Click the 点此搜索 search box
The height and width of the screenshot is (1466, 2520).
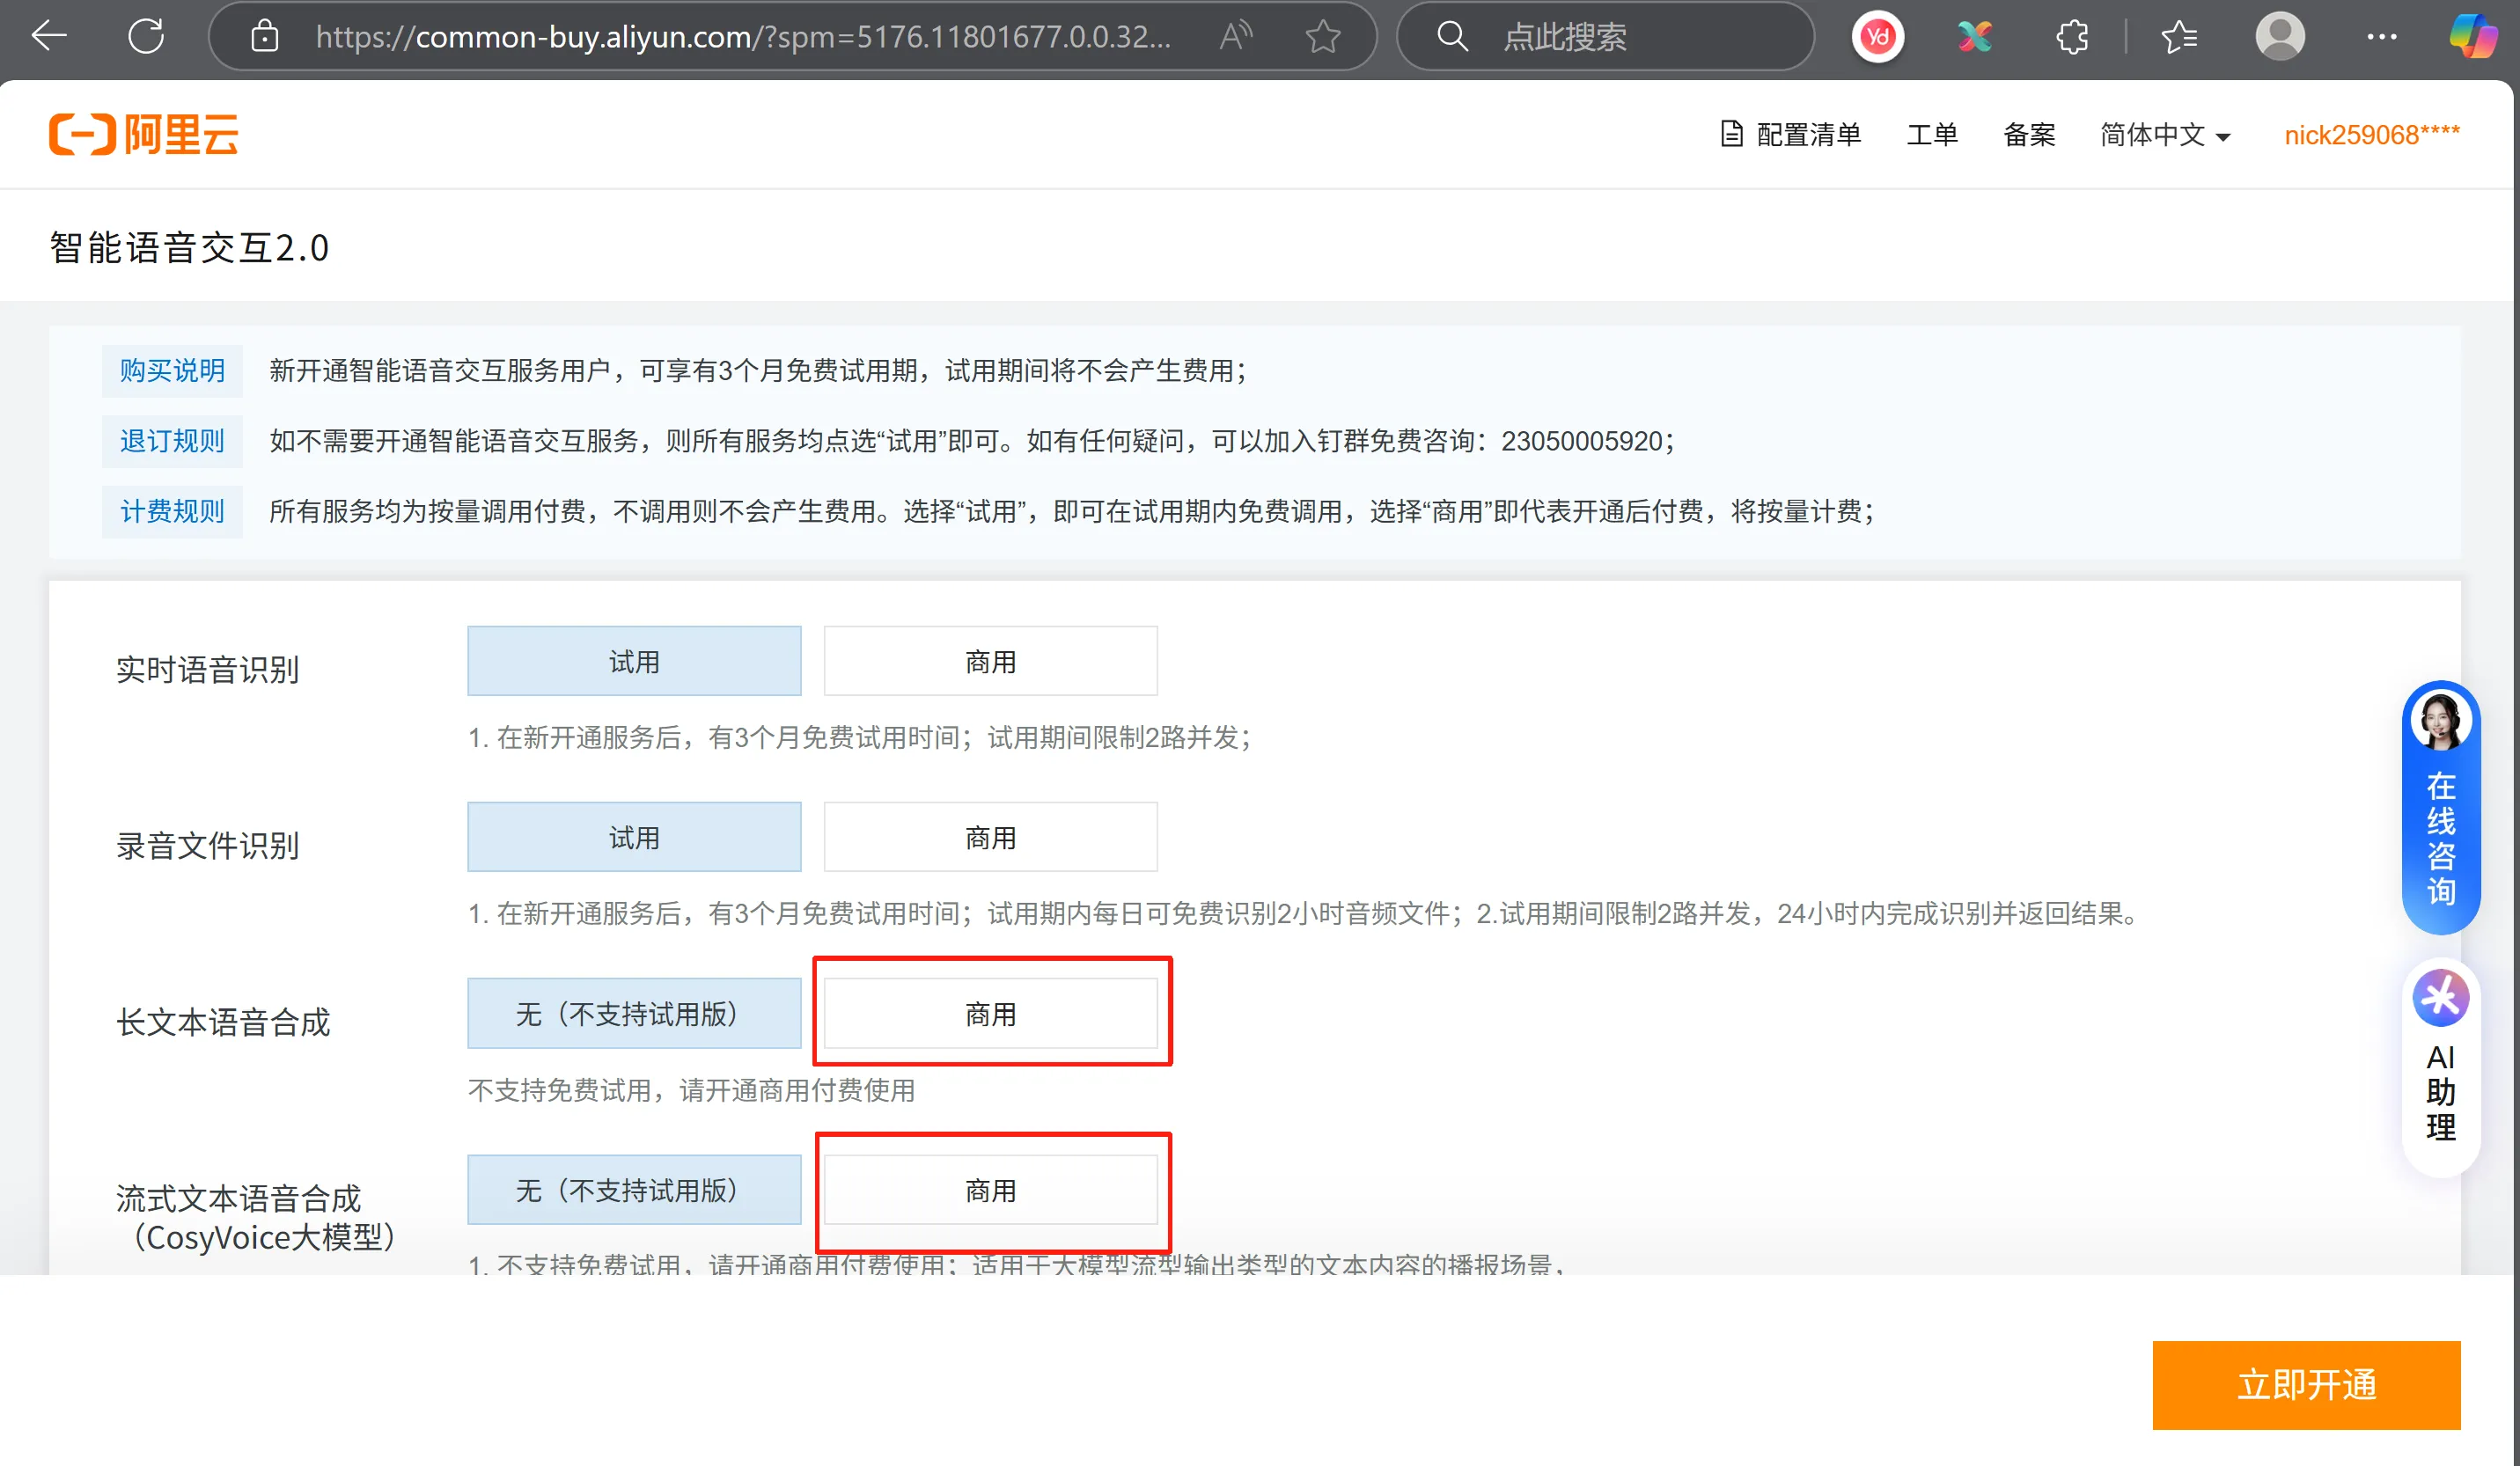(1604, 37)
